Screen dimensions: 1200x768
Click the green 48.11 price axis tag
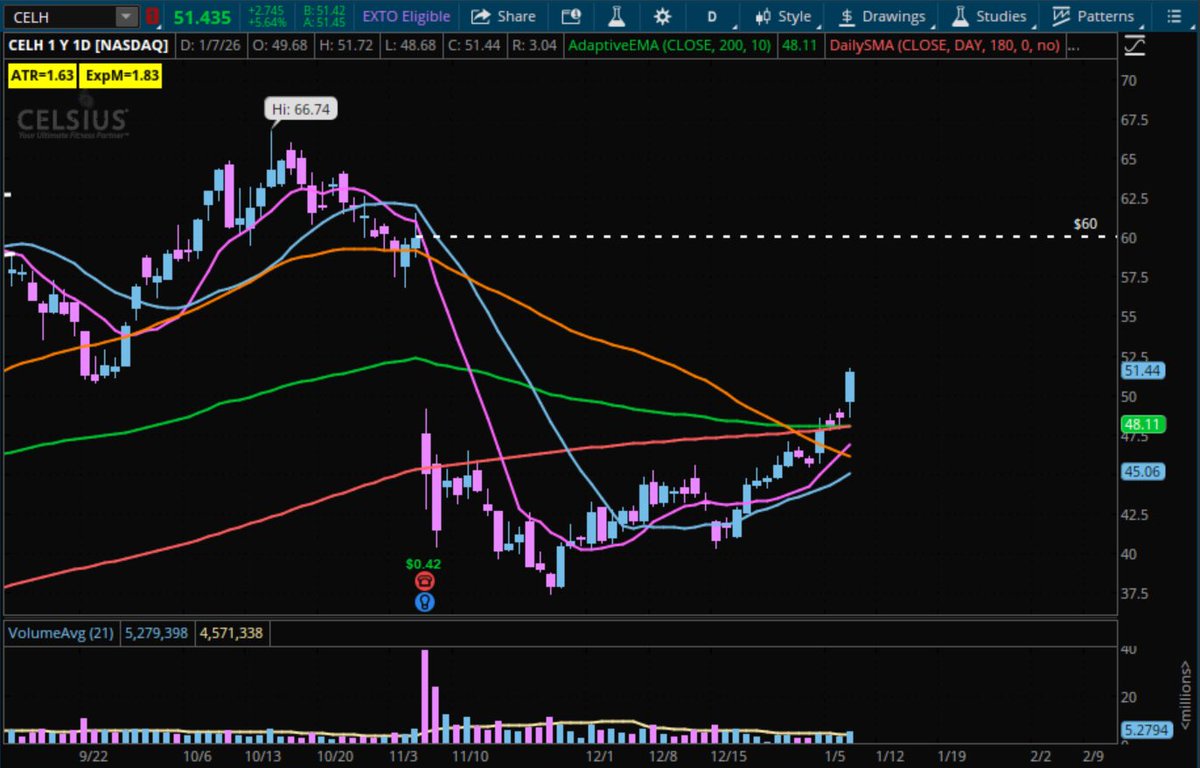click(1141, 423)
